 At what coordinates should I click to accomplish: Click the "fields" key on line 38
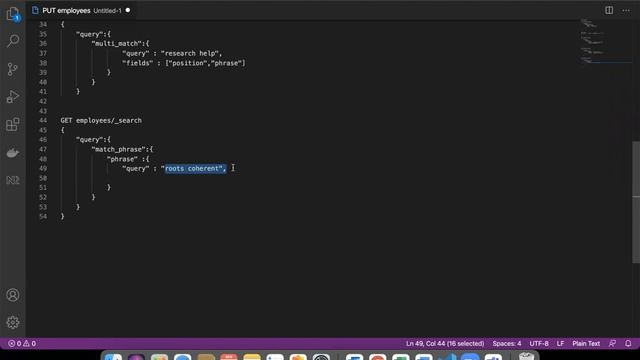[137, 63]
